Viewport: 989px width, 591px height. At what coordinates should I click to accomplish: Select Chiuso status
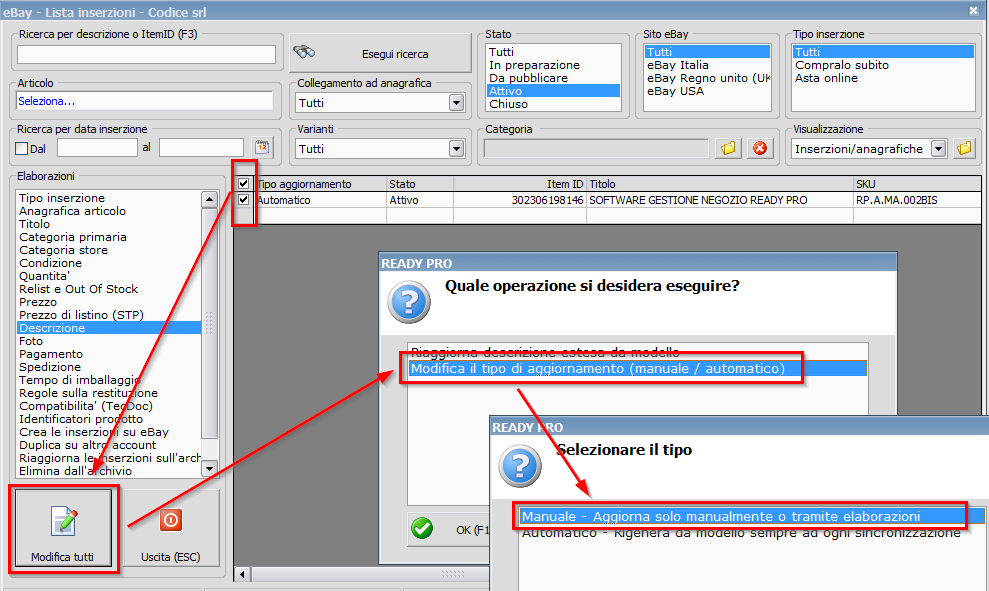point(553,104)
